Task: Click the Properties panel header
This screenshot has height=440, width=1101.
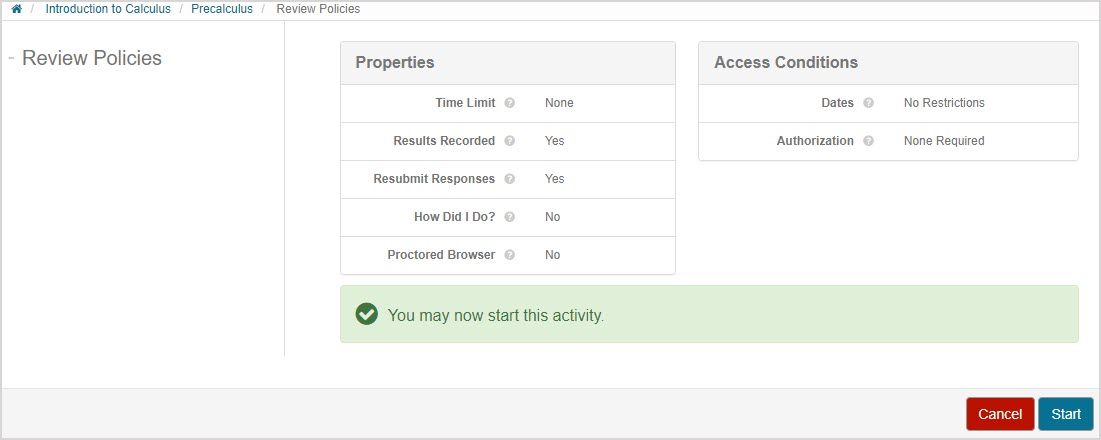Action: [x=395, y=62]
